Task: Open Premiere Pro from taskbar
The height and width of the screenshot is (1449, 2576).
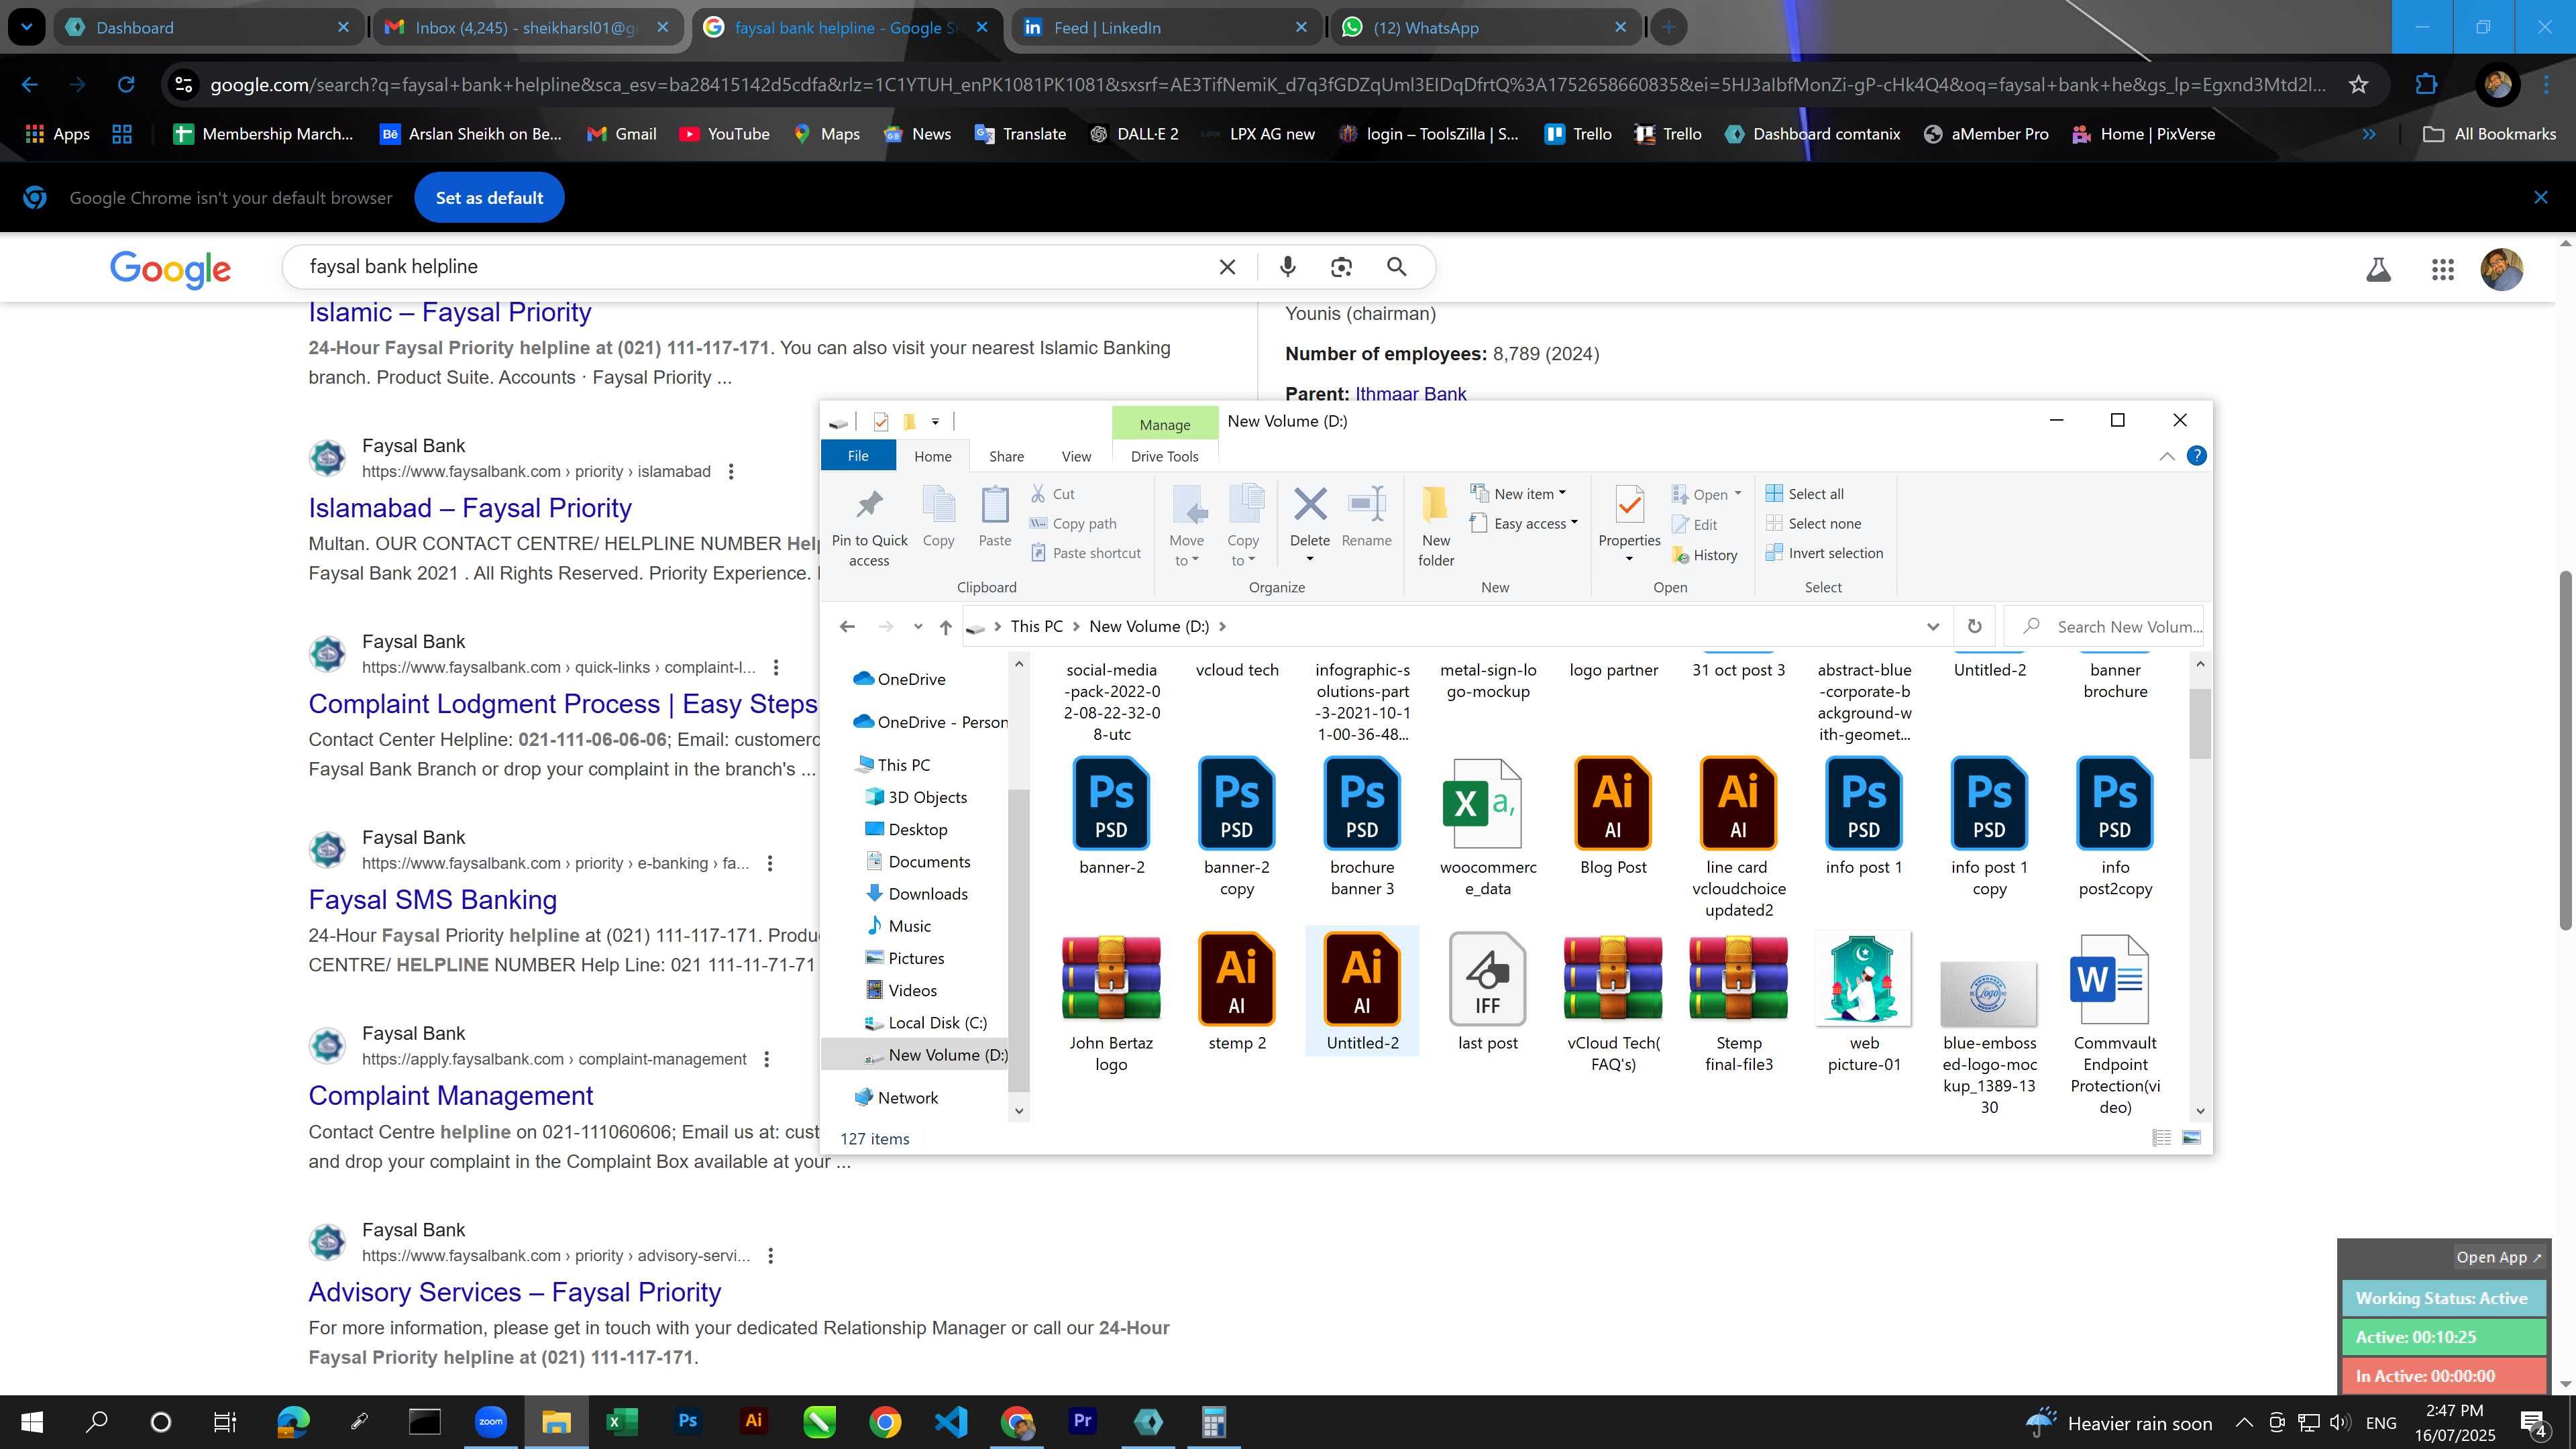Action: [x=1082, y=1421]
